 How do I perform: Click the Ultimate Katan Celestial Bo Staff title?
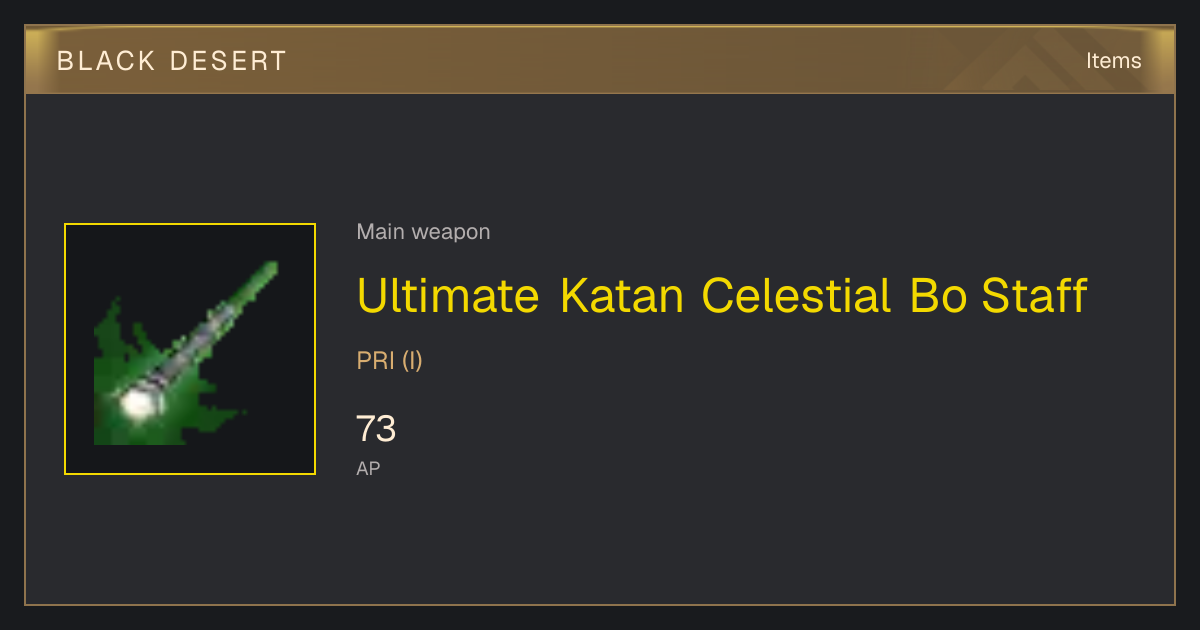[721, 296]
